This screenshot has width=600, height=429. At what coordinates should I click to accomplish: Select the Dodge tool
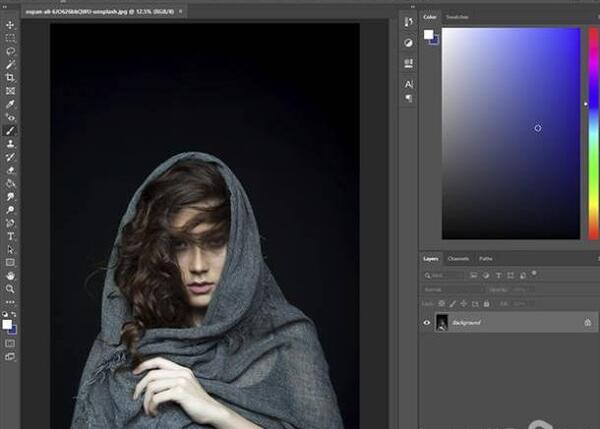tap(10, 210)
